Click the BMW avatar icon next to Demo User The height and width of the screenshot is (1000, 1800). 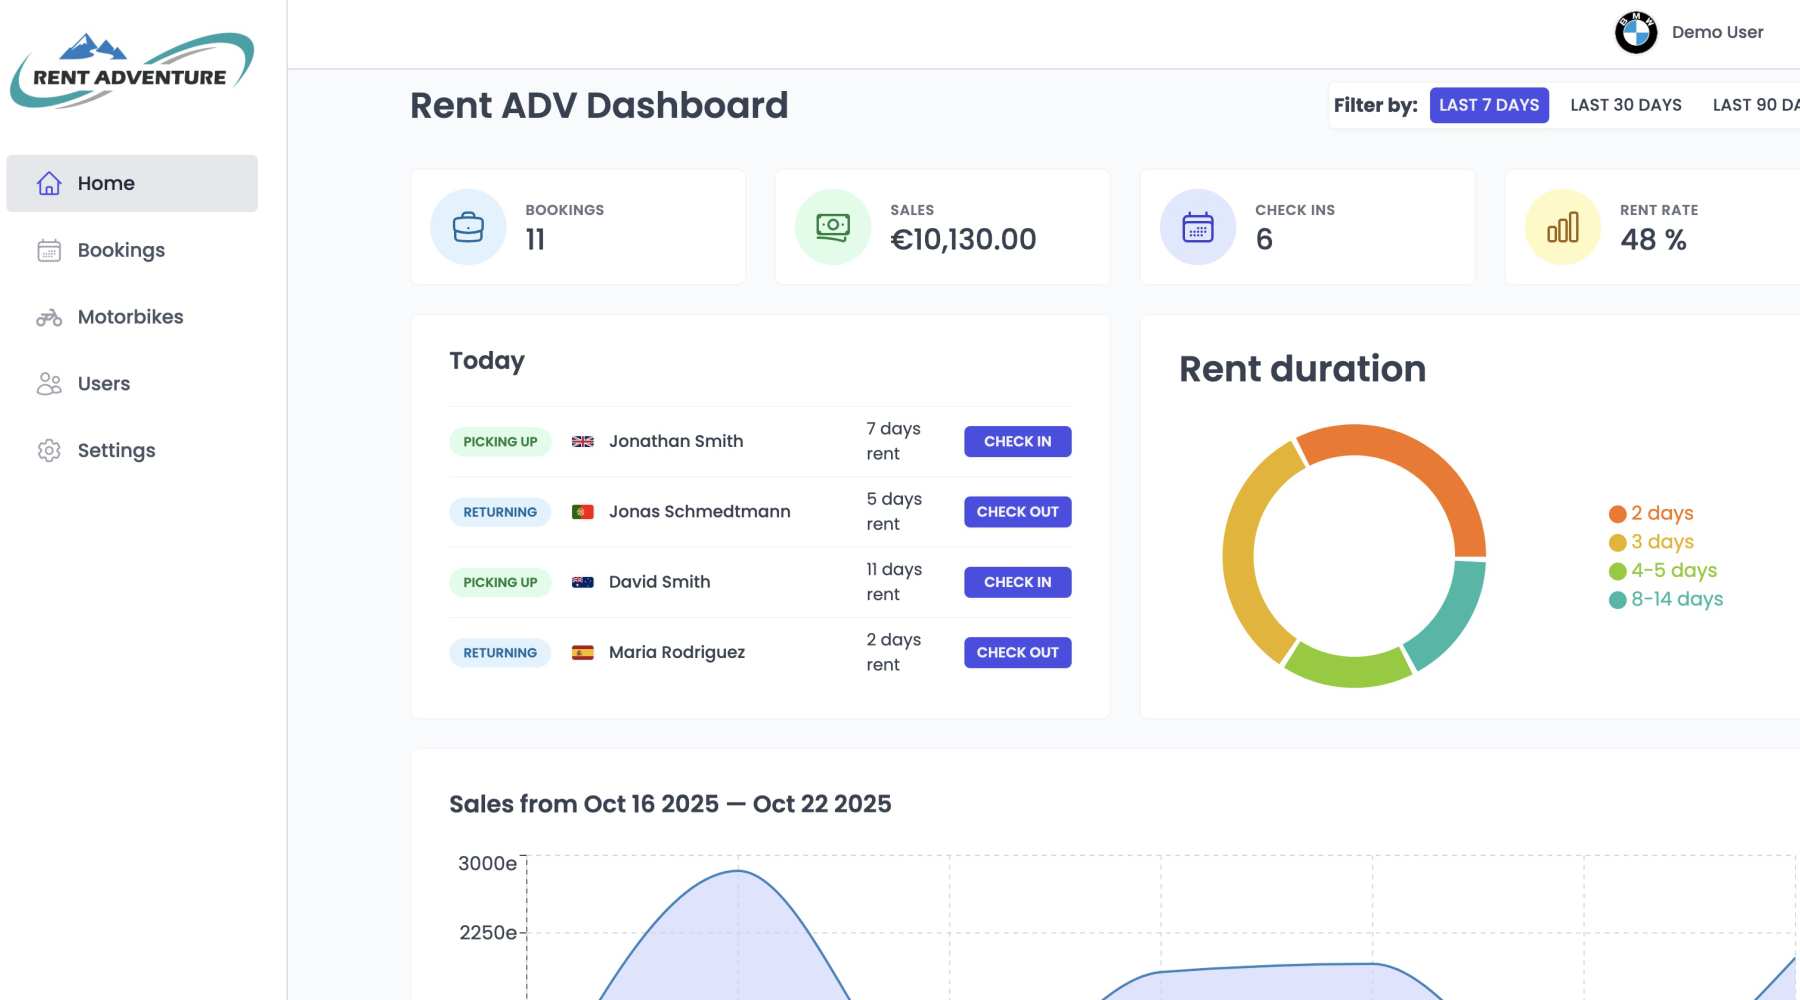click(x=1636, y=31)
